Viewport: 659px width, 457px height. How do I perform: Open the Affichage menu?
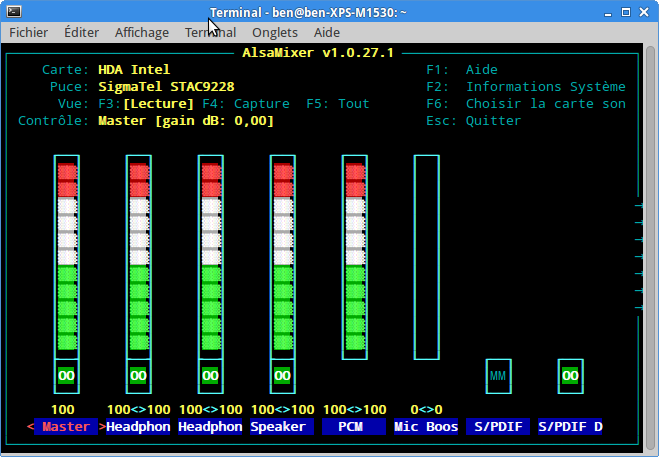click(x=142, y=32)
